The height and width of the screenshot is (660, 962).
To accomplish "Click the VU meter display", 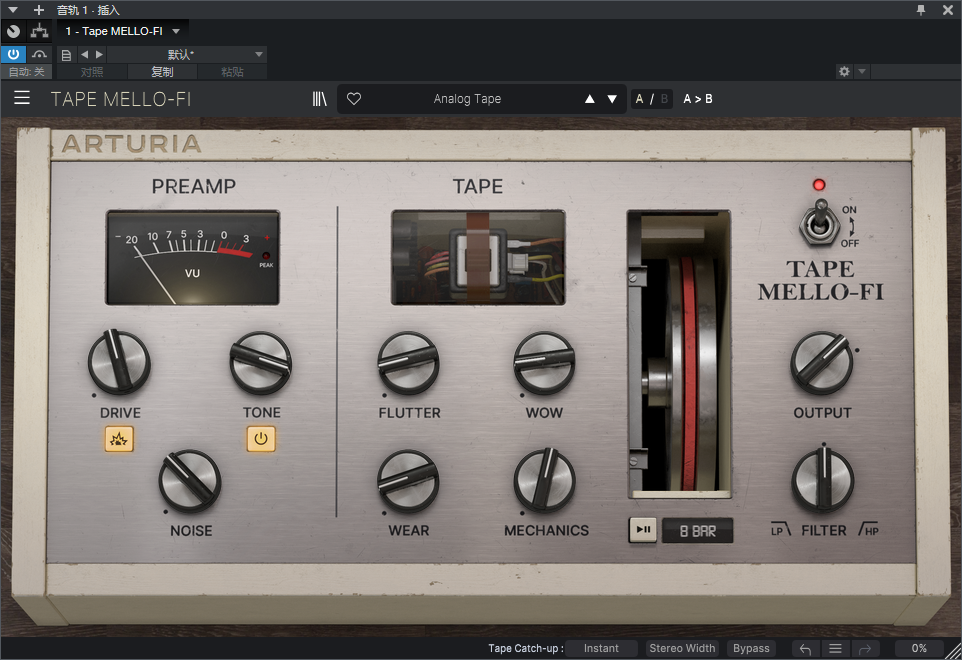I will 193,258.
